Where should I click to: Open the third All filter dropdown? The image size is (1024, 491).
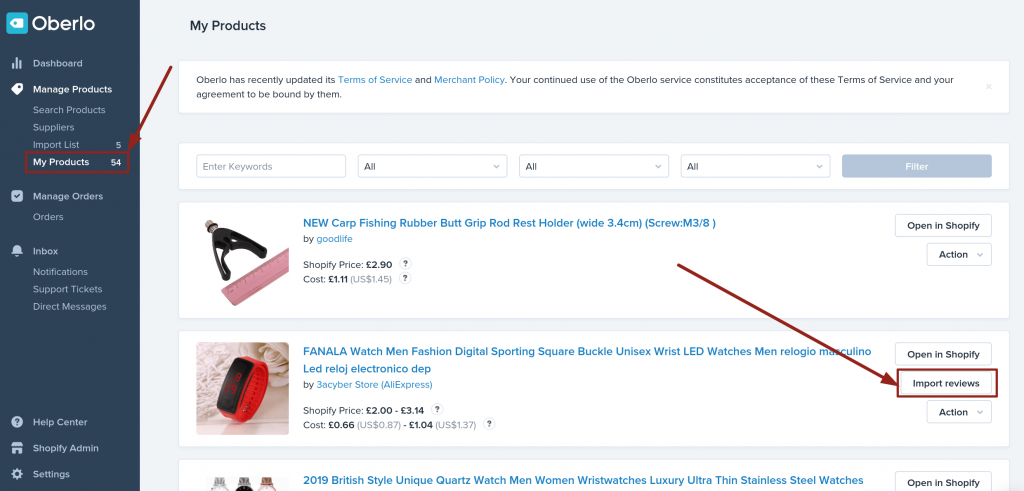(x=756, y=166)
